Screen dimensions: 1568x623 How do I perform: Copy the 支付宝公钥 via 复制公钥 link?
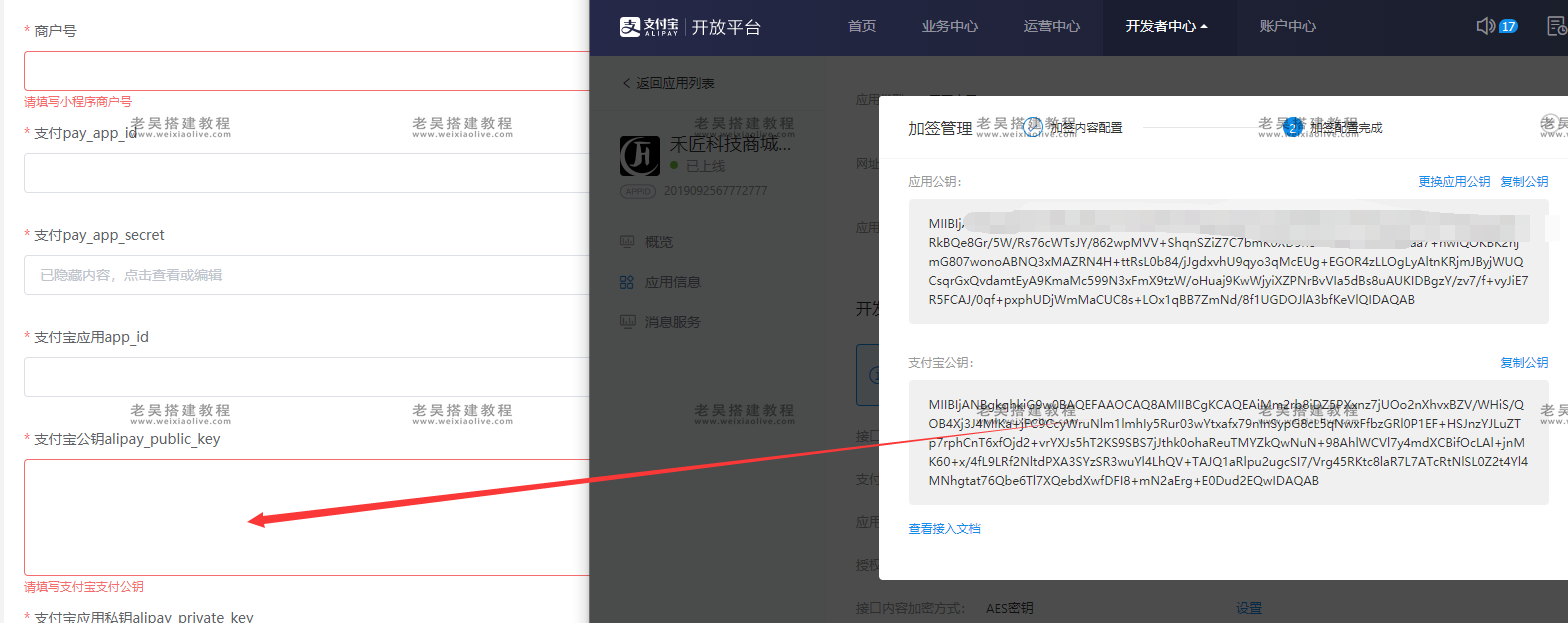pos(1523,363)
